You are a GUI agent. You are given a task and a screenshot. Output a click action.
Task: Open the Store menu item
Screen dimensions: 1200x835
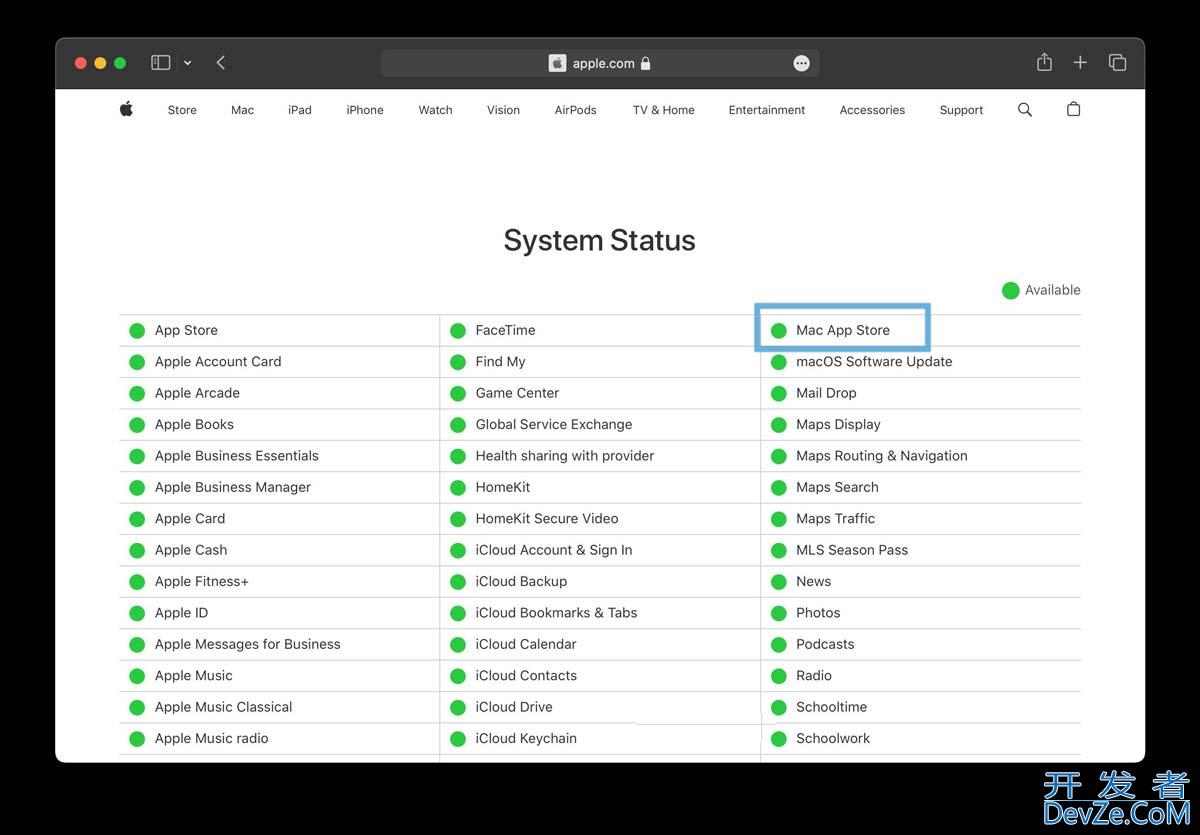click(x=182, y=110)
